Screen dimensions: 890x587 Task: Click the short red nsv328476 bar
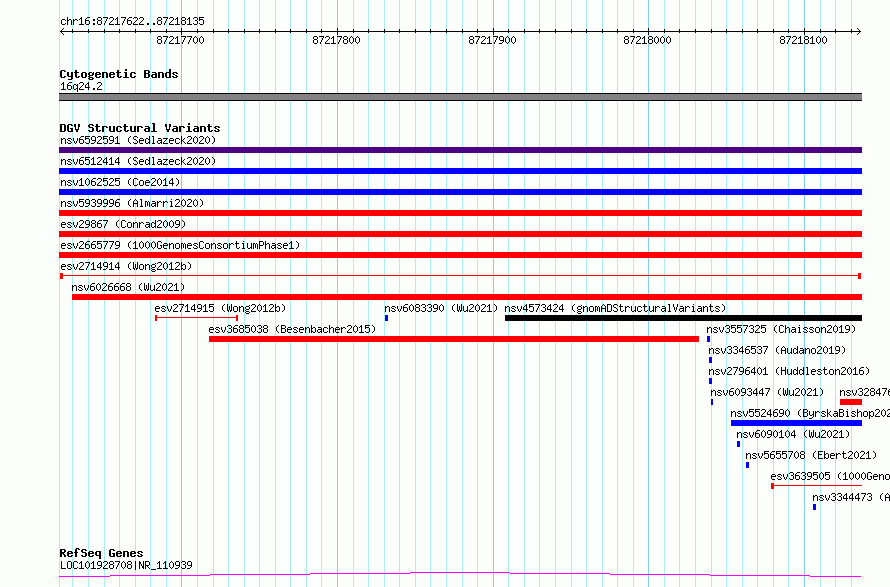coord(851,402)
